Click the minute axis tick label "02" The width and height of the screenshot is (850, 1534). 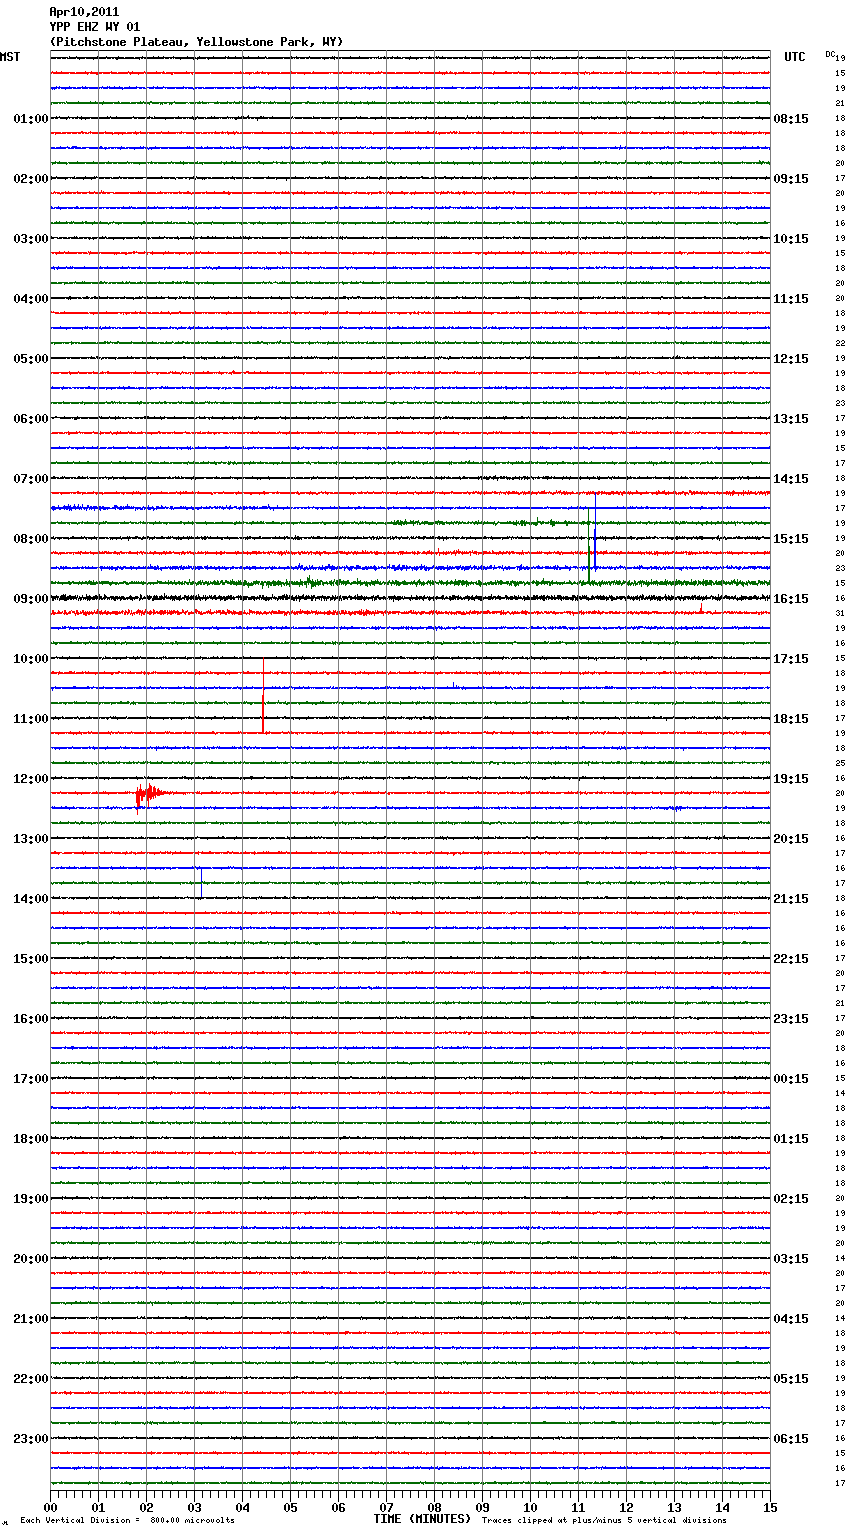pos(146,1507)
